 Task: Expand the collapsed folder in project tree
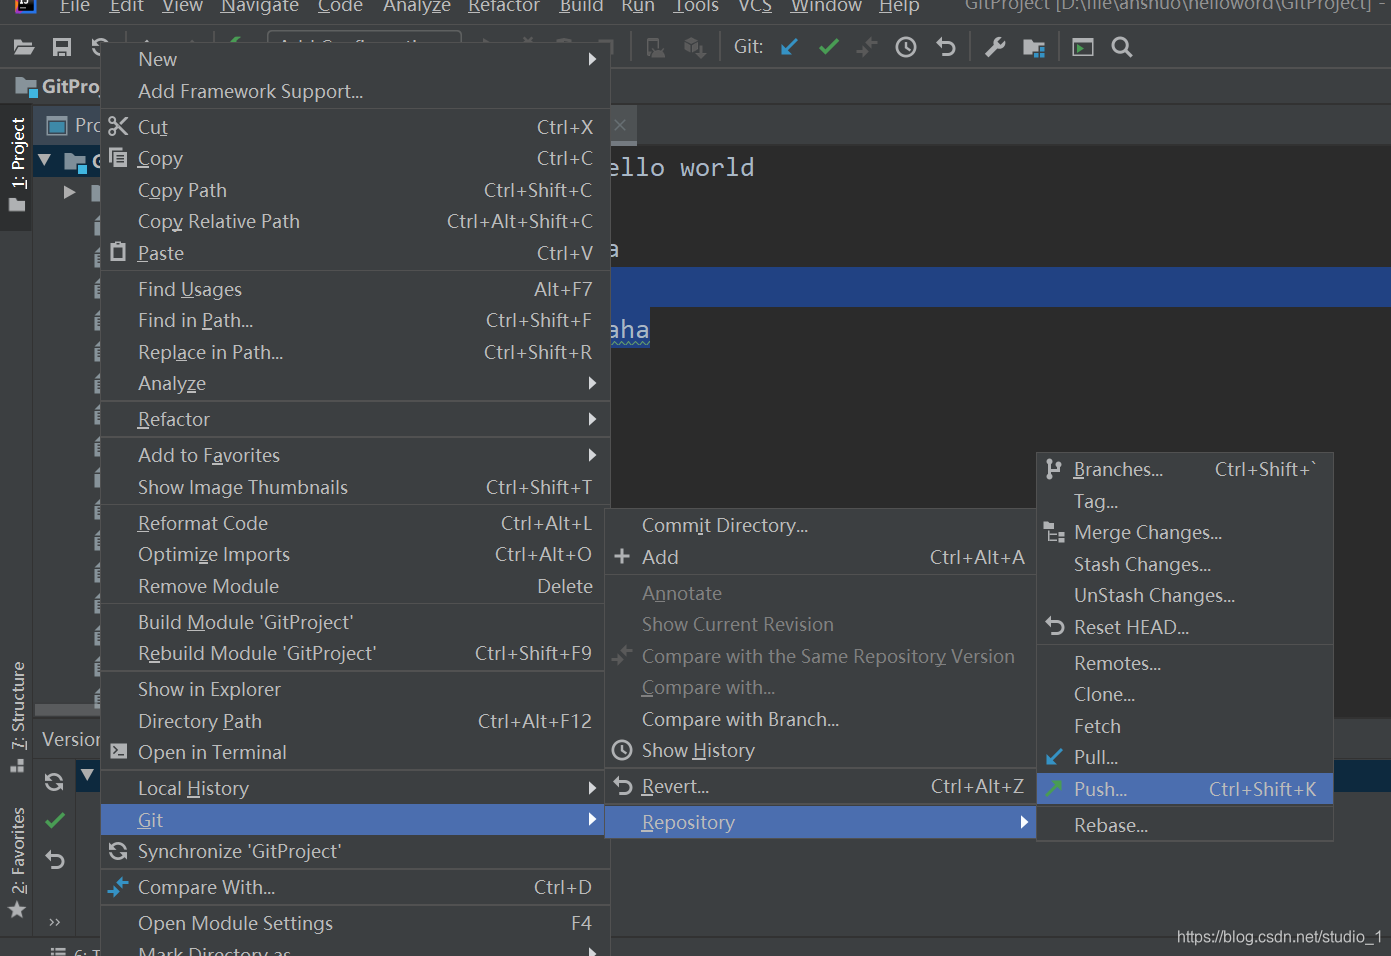69,191
